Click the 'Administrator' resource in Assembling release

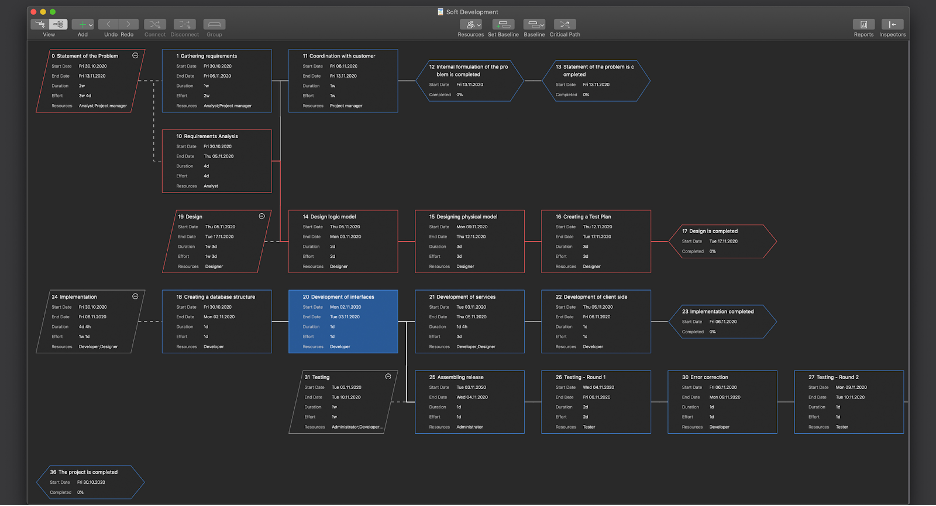pos(470,427)
